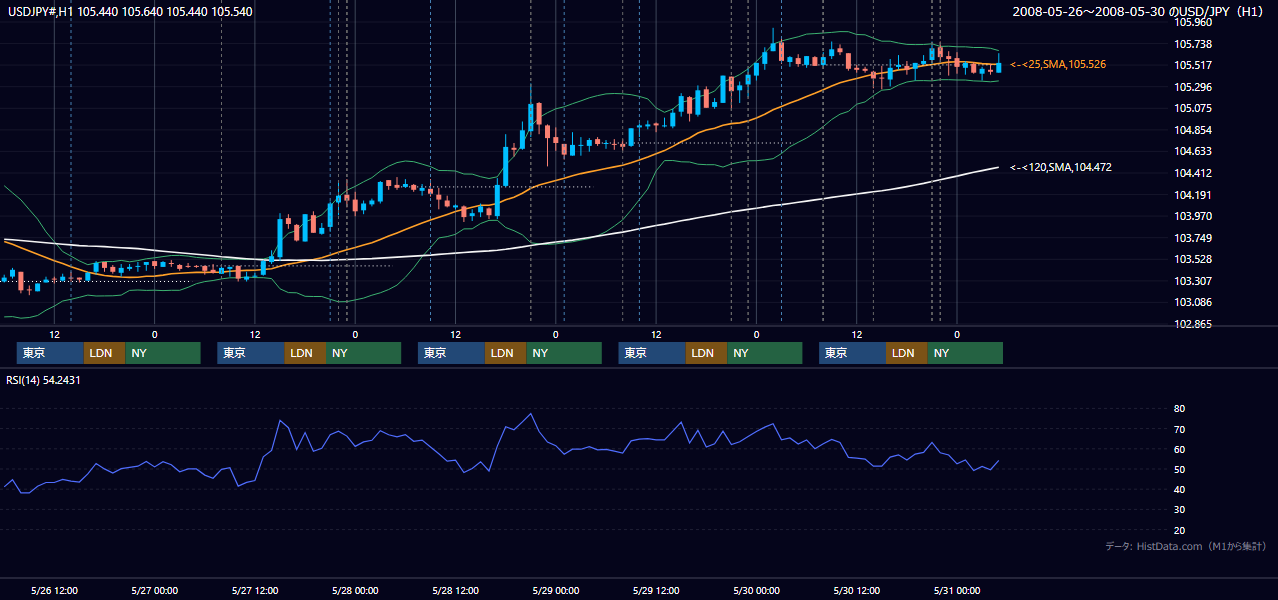Click the leftmost LDN session block
This screenshot has height=600, width=1278.
[104, 353]
